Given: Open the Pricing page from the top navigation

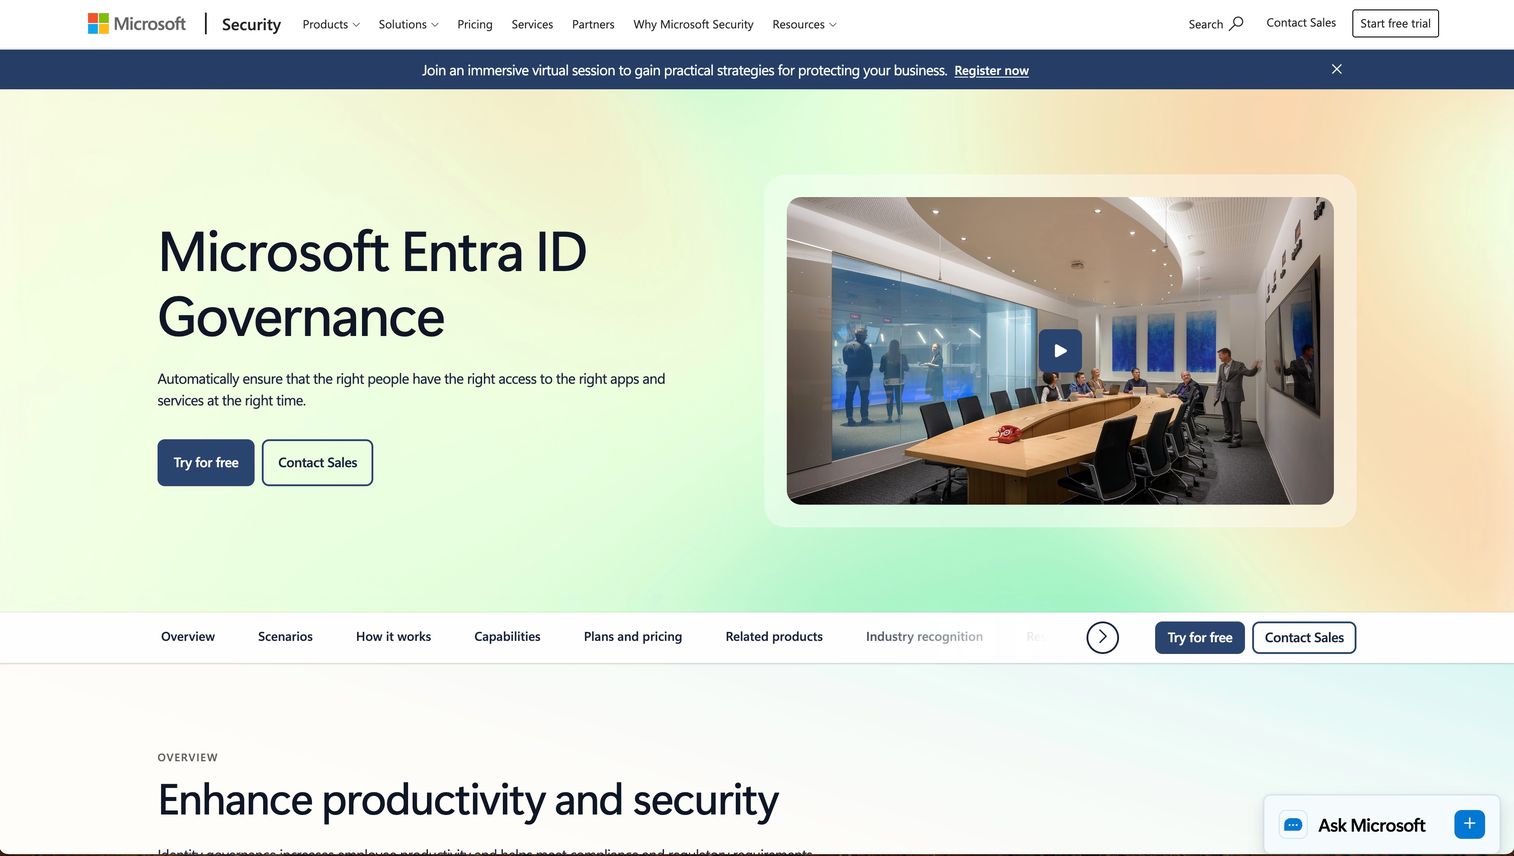Looking at the screenshot, I should [x=475, y=24].
